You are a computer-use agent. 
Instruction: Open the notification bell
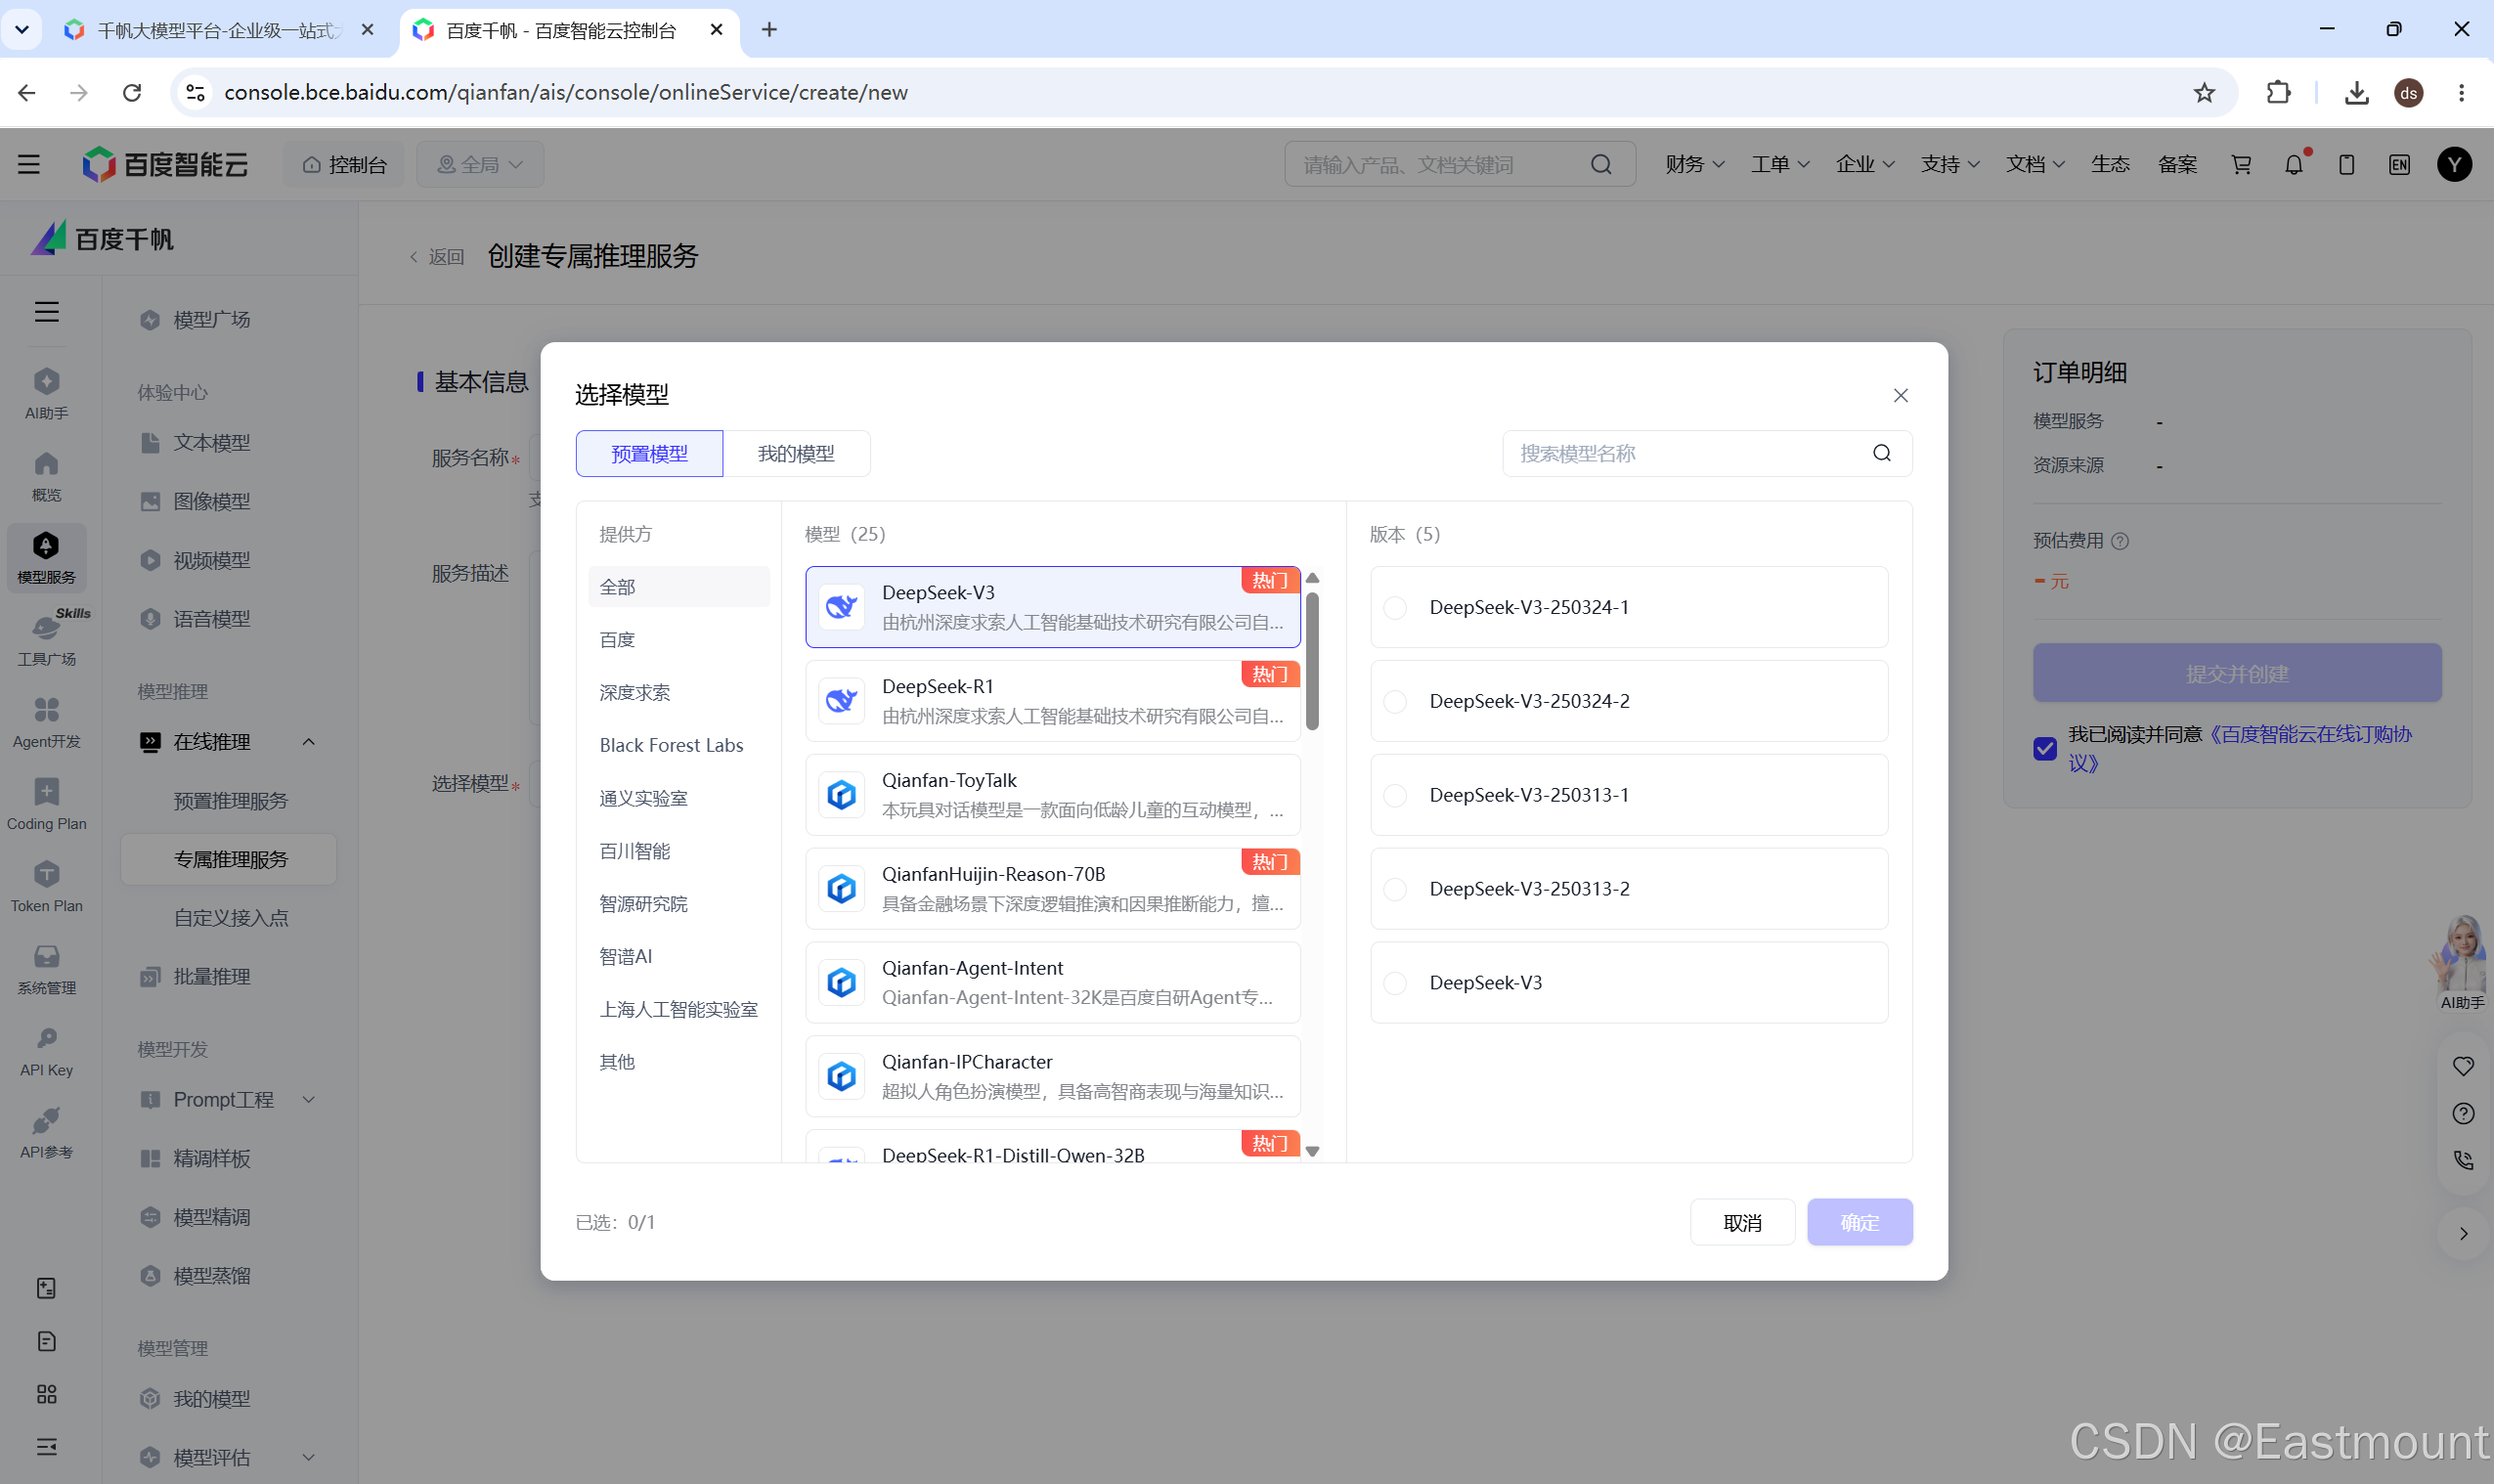click(2294, 164)
